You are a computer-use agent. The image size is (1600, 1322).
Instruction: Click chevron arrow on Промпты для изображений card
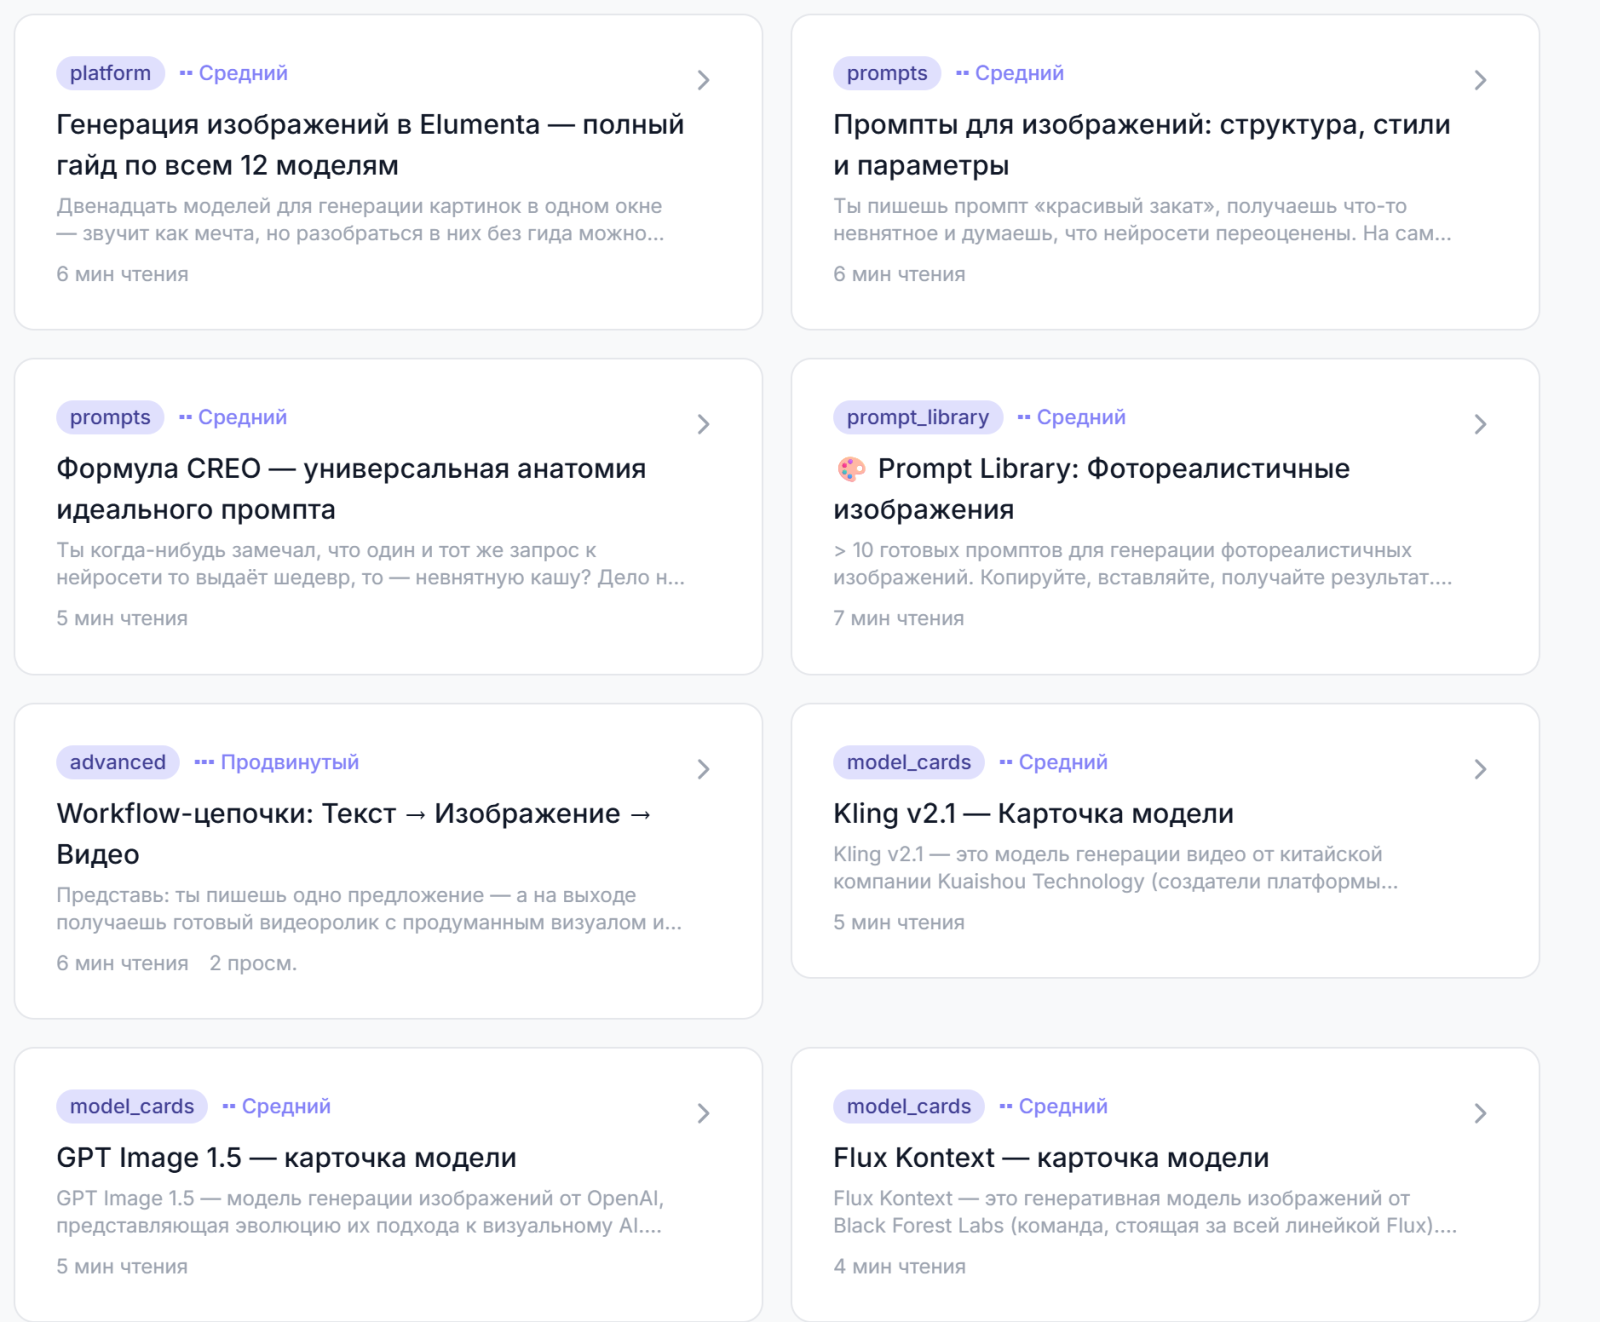1480,80
